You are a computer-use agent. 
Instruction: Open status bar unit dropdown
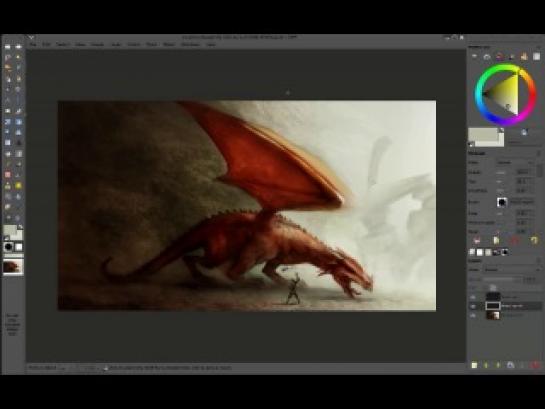[63, 368]
